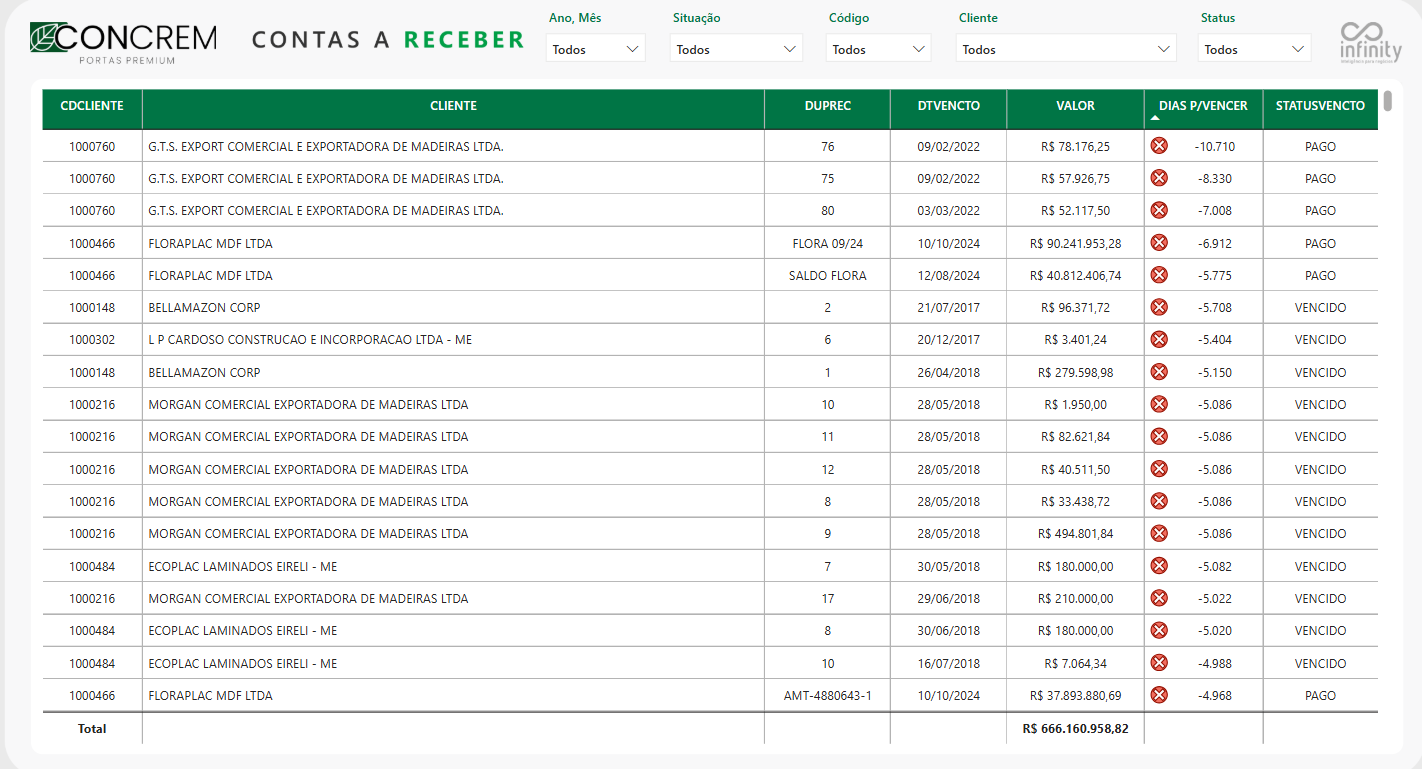Click red X icon in the -4.988 row

[x=1159, y=663]
